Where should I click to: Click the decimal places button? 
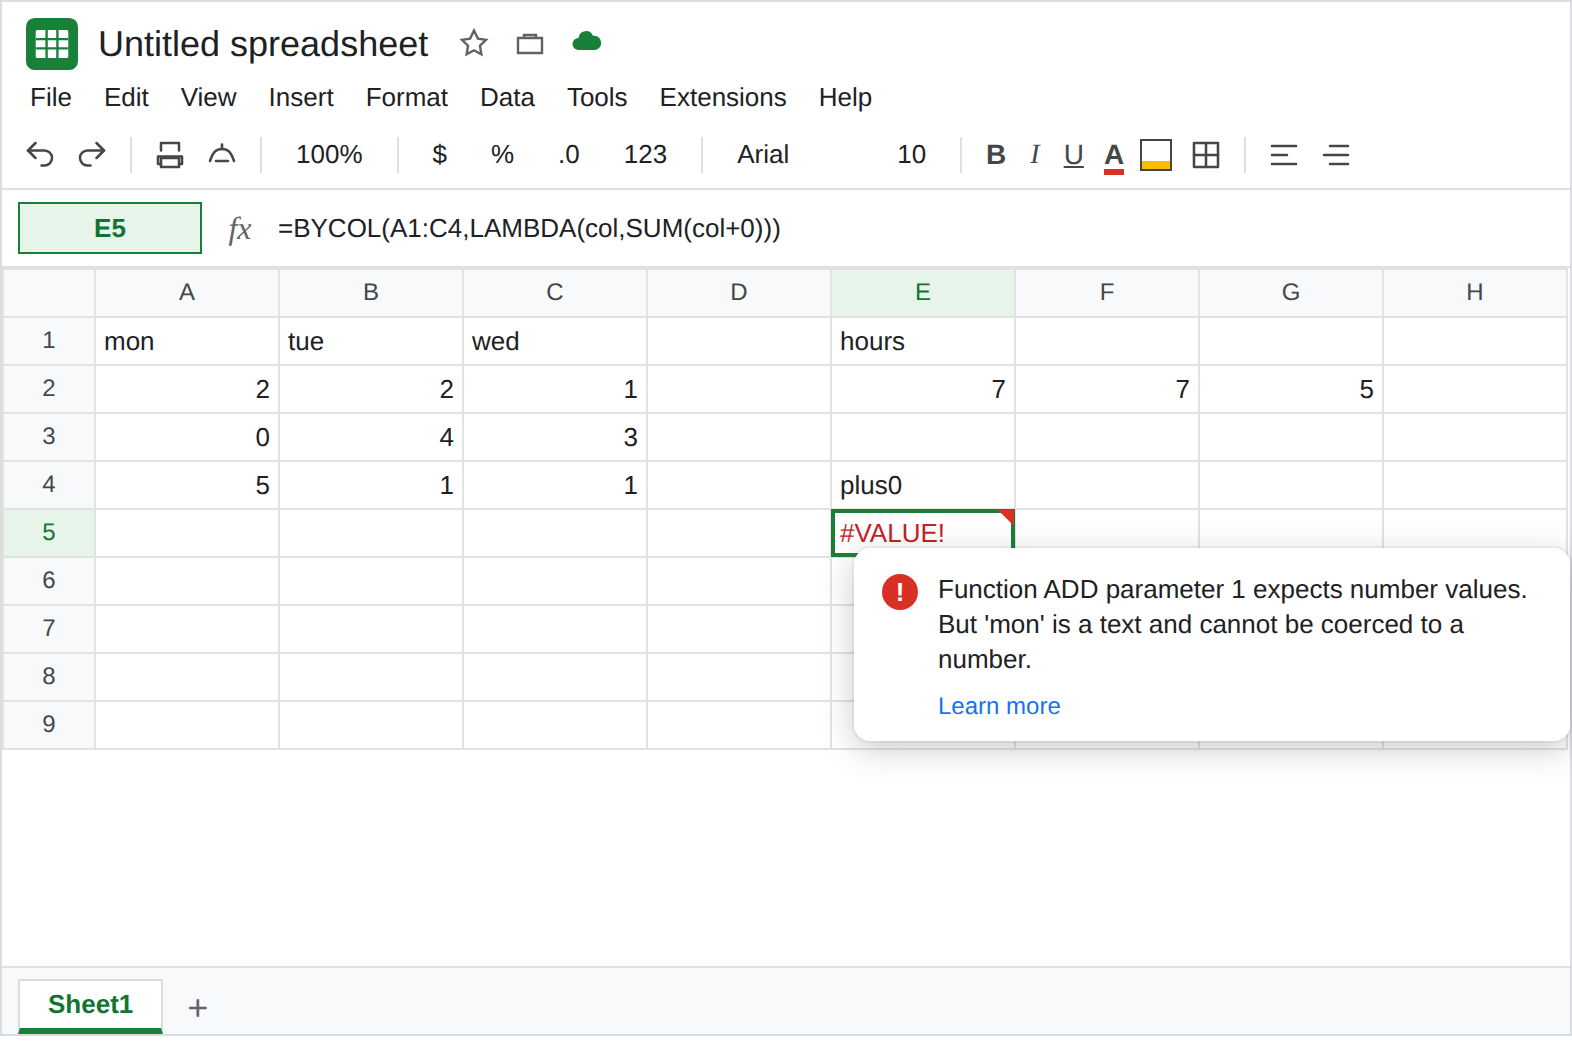point(569,155)
